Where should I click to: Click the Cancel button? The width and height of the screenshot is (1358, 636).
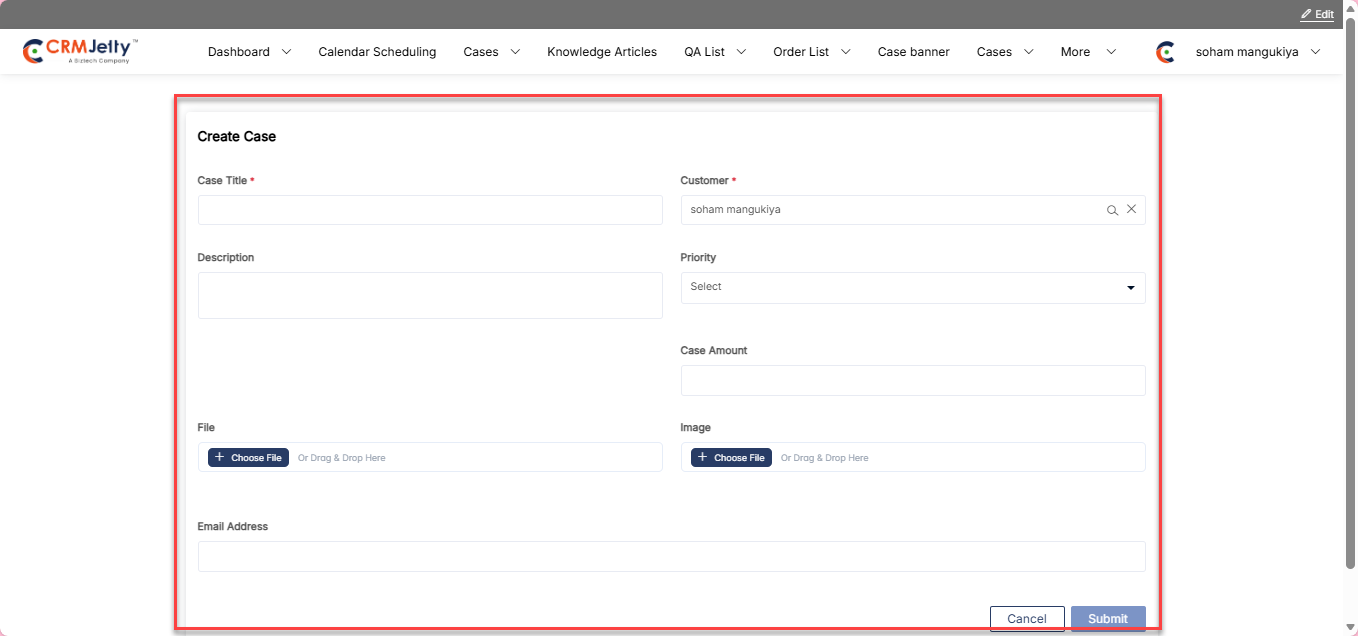(x=1026, y=619)
